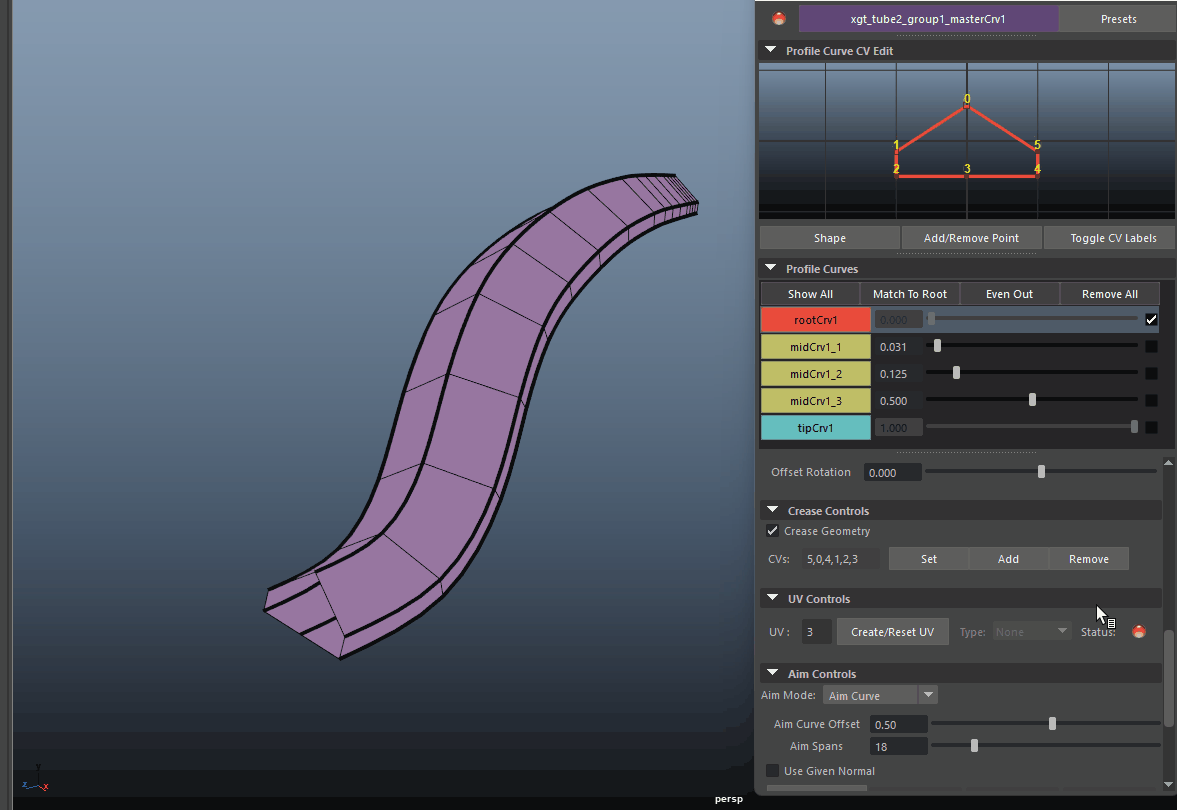The width and height of the screenshot is (1177, 810).
Task: Click the UV status indicator icon
Action: point(1138,632)
